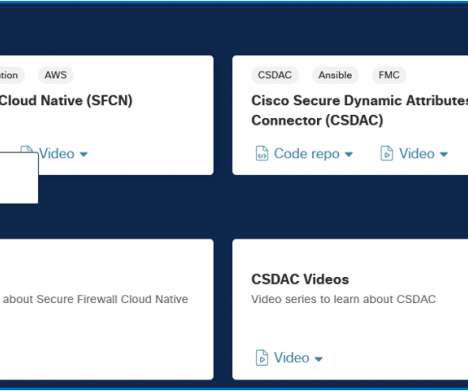Expand the Code repo dropdown arrow
The width and height of the screenshot is (468, 391).
(349, 154)
